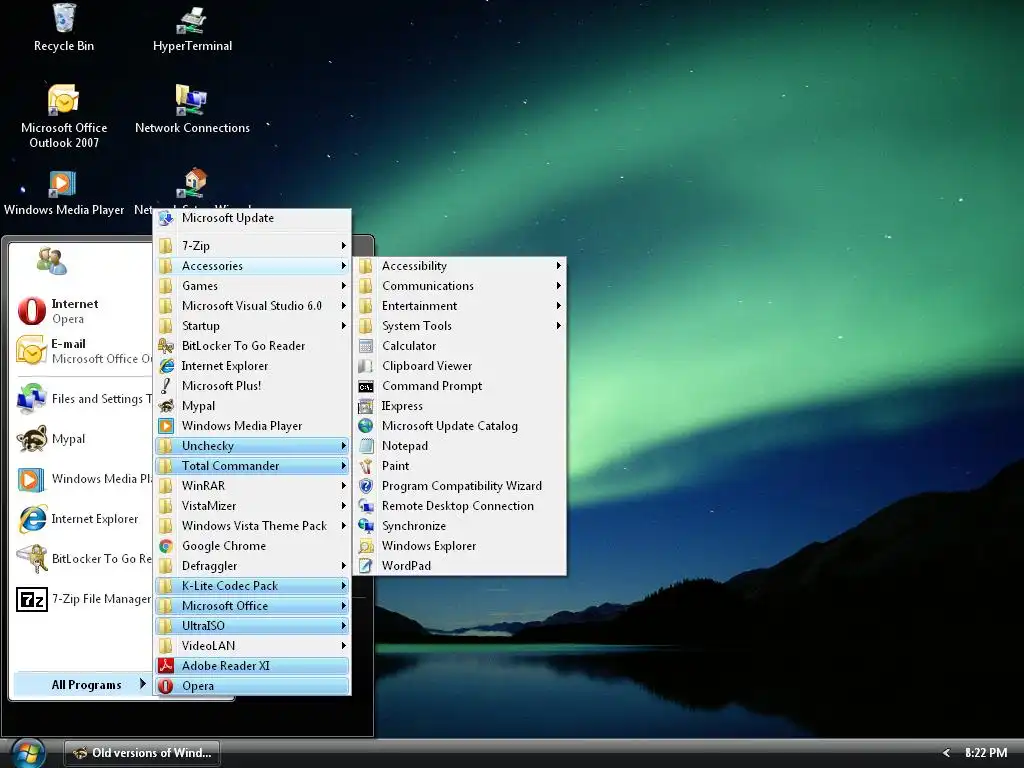Click the All Programs button
This screenshot has width=1024, height=768.
pyautogui.click(x=82, y=684)
